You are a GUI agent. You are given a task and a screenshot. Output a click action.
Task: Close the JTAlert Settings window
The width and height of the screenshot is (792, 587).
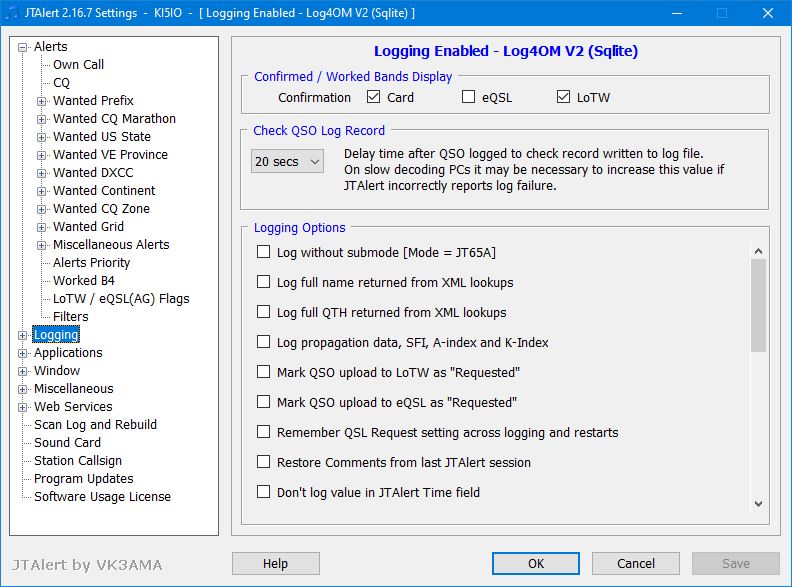[x=768, y=13]
